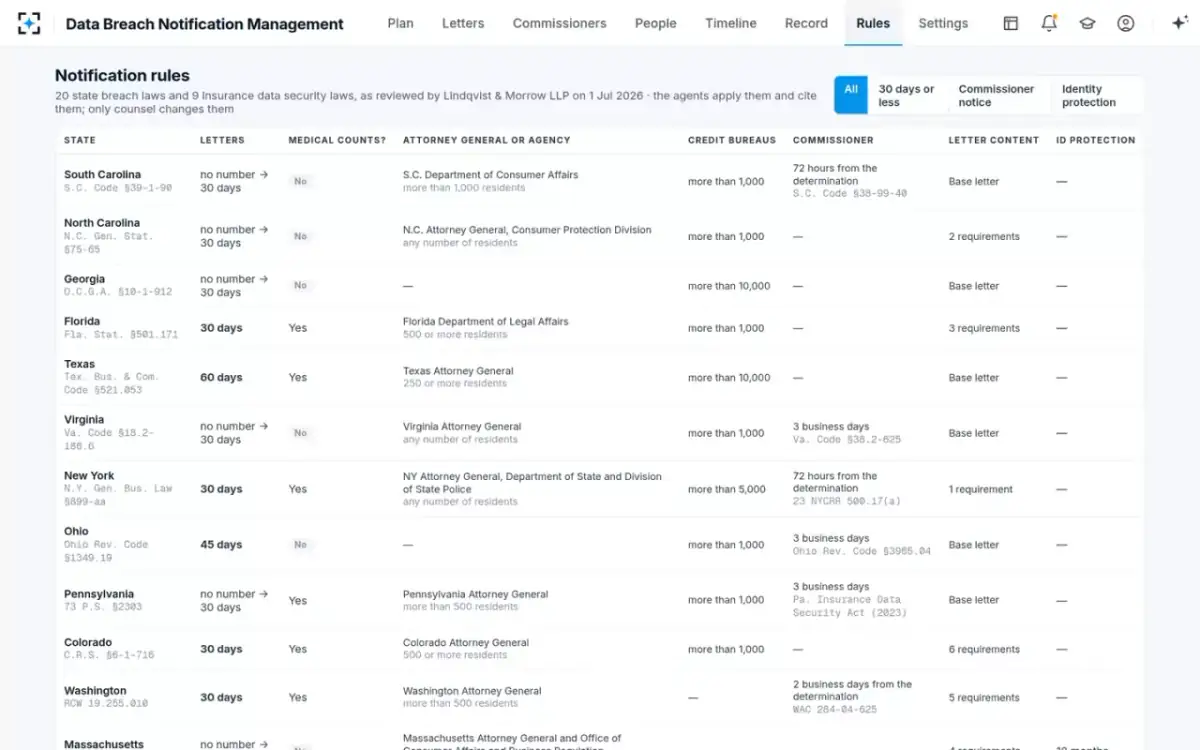
Task: Click the RCW 19.255.010 citation
Action: pyautogui.click(x=106, y=704)
